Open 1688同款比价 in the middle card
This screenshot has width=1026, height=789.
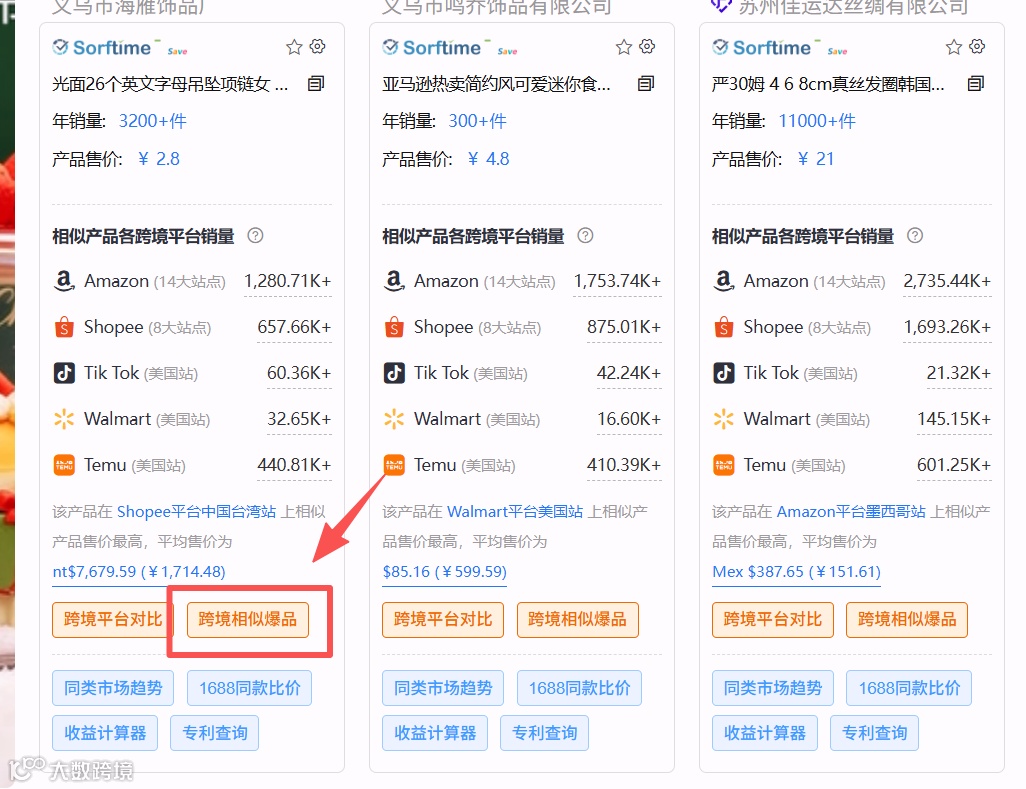tap(579, 688)
